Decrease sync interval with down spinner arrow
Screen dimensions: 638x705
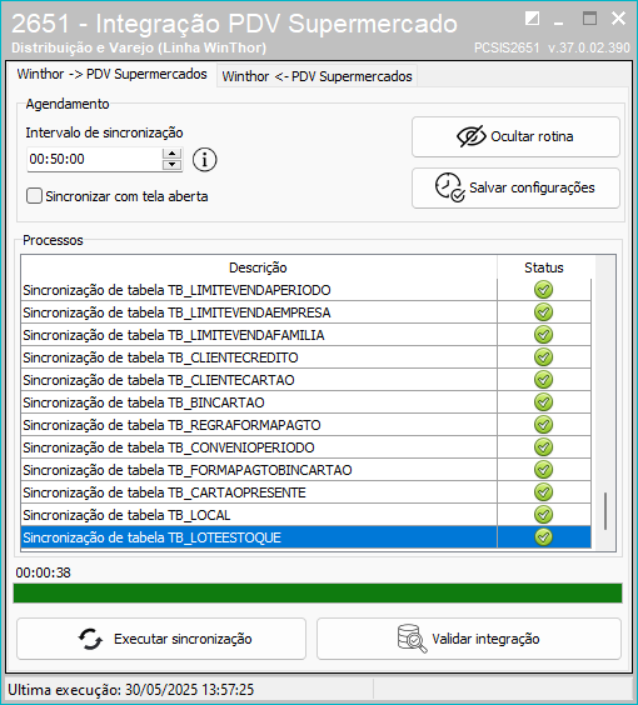[x=172, y=165]
